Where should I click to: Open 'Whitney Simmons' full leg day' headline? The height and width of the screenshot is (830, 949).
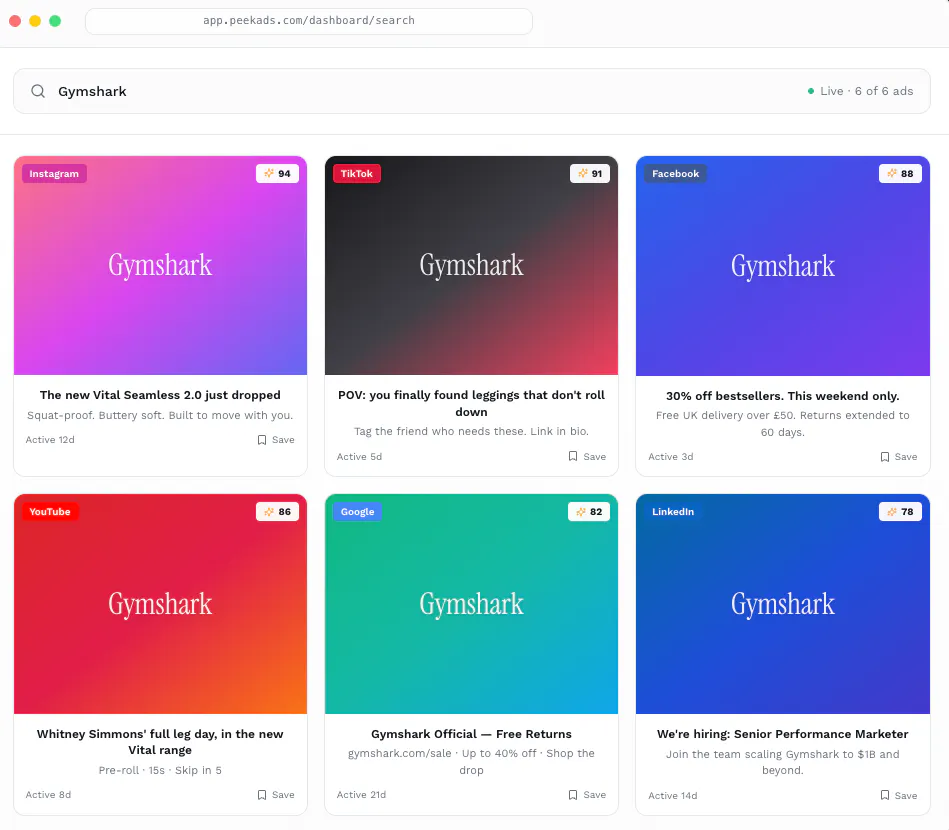coord(160,742)
